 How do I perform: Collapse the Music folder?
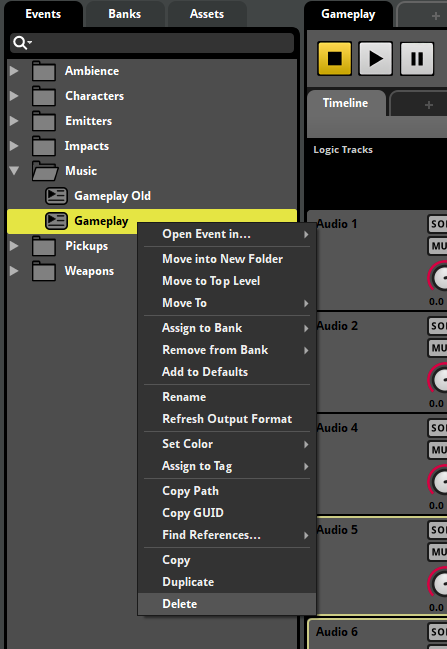[14, 171]
